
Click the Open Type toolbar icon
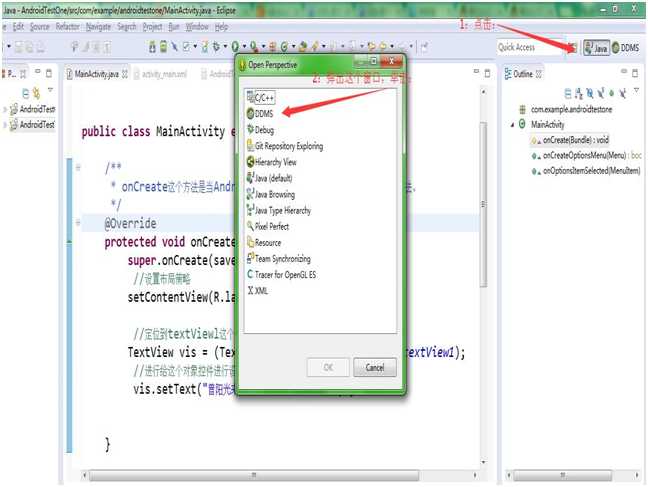(x=303, y=47)
